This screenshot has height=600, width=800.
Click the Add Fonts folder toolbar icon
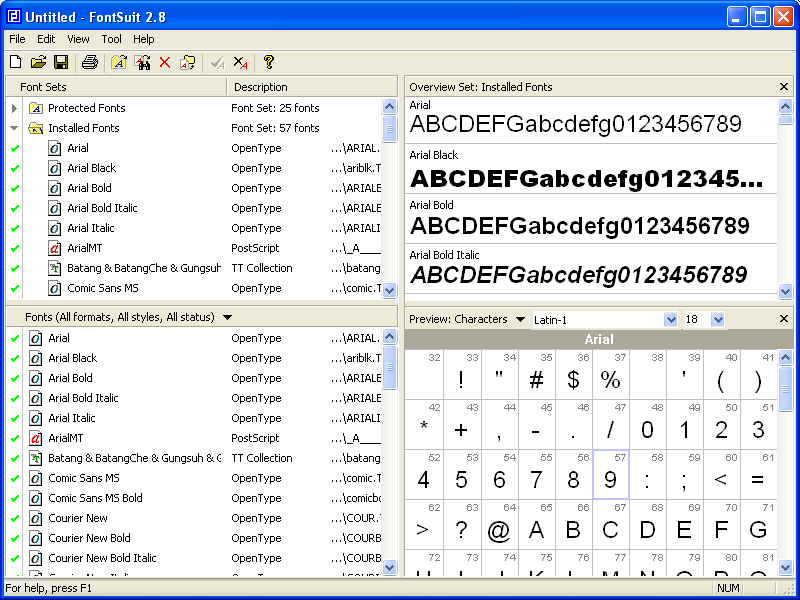188,62
